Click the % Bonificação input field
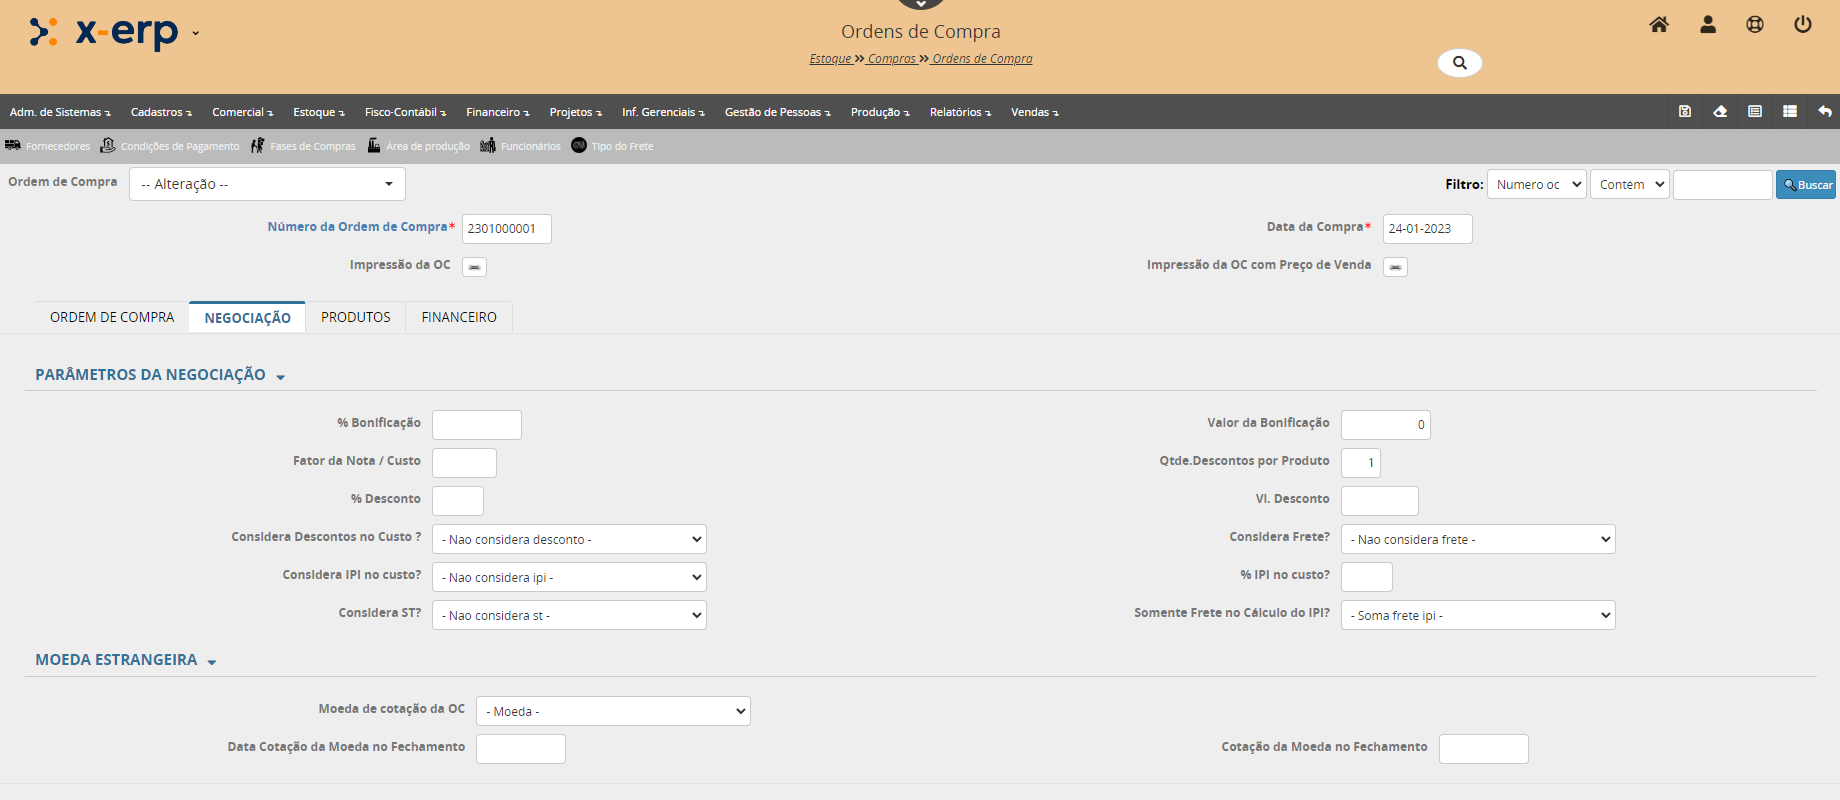The height and width of the screenshot is (800, 1840). click(x=476, y=425)
